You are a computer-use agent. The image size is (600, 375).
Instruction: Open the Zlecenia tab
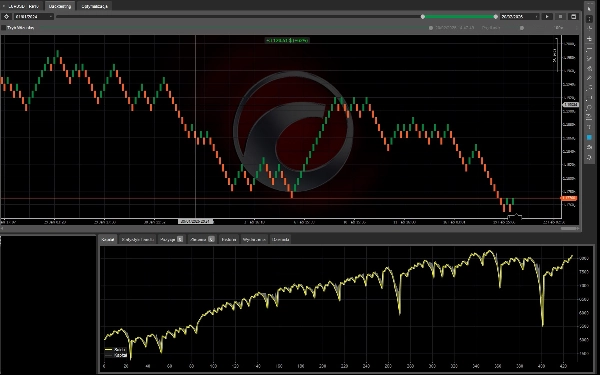[202, 239]
